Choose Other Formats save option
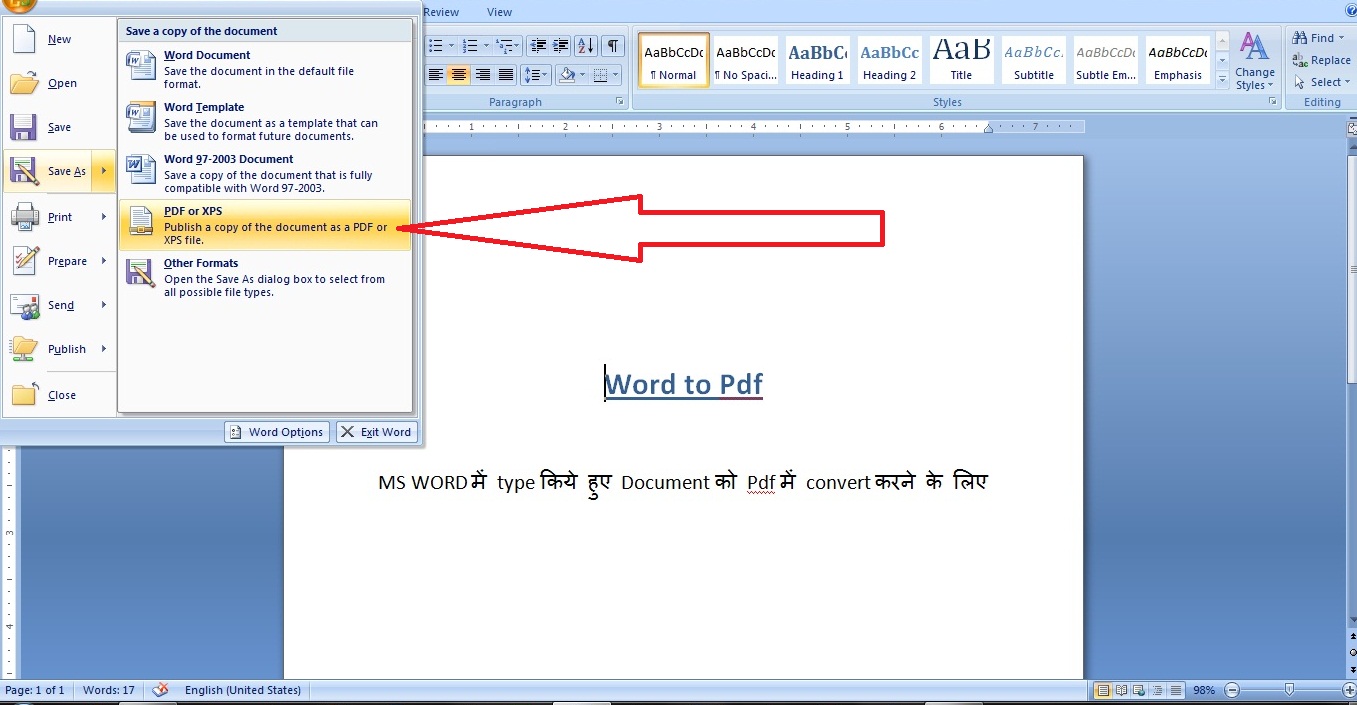The width and height of the screenshot is (1357, 705). pyautogui.click(x=264, y=277)
